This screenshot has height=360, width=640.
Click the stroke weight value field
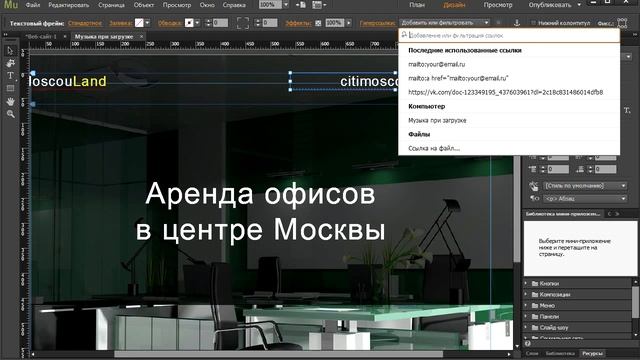220,23
